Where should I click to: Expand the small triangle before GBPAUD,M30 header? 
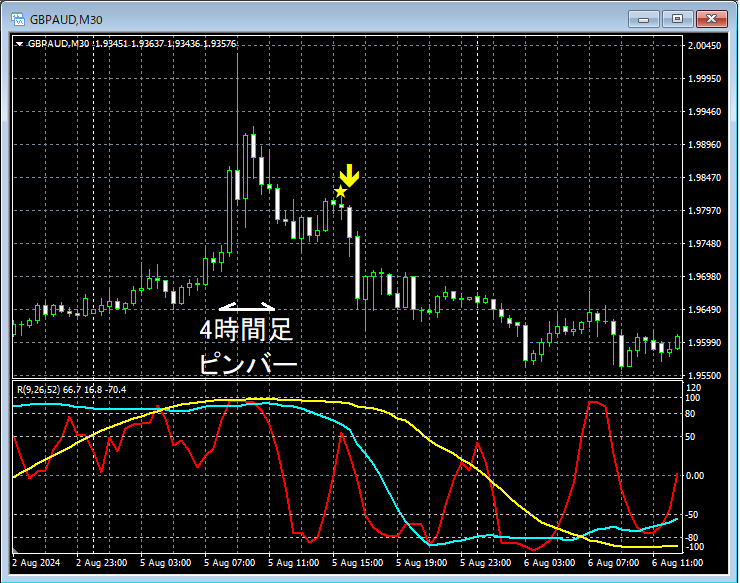(x=19, y=44)
